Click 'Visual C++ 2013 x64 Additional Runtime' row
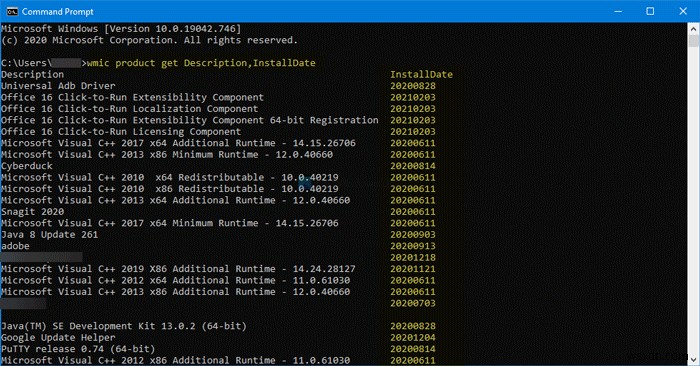This screenshot has width=700, height=366. (175, 200)
